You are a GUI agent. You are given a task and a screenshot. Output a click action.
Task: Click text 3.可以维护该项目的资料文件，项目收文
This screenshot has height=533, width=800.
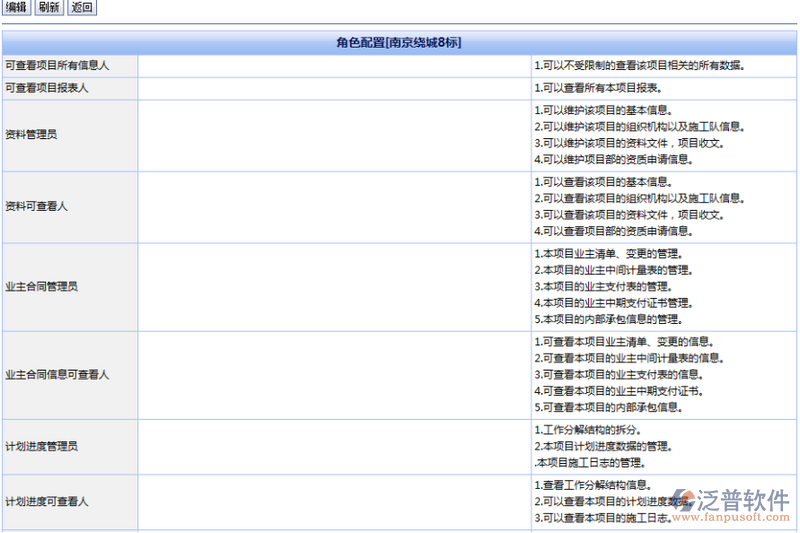pos(630,143)
